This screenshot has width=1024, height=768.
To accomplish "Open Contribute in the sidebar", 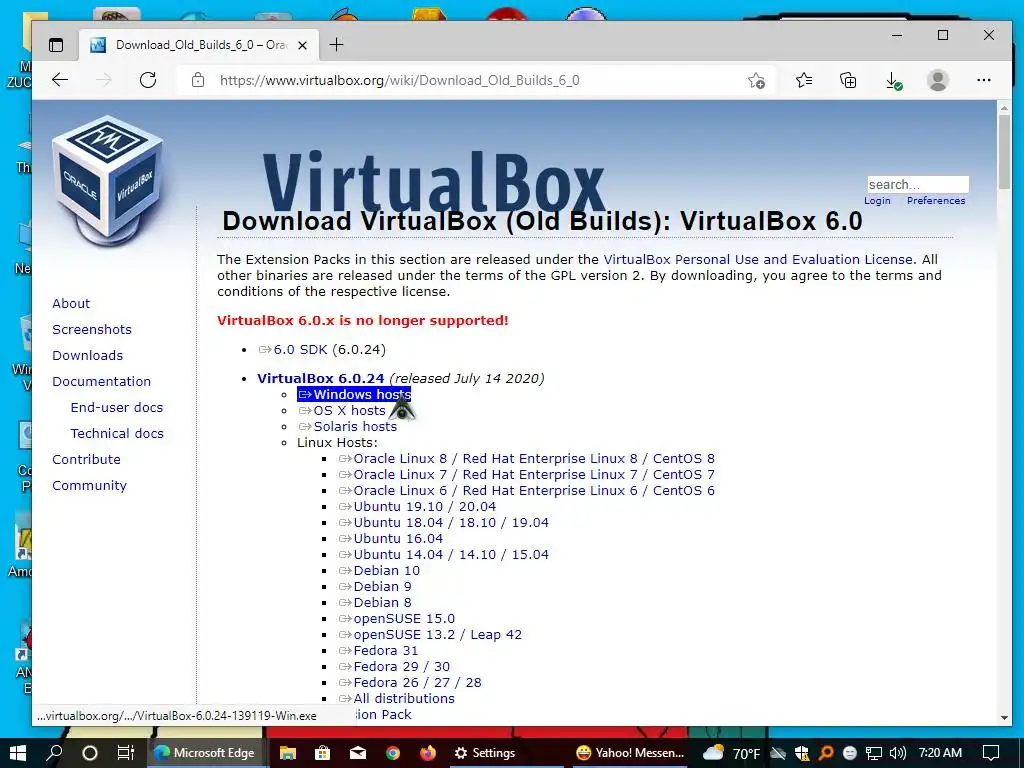I will tap(86, 460).
